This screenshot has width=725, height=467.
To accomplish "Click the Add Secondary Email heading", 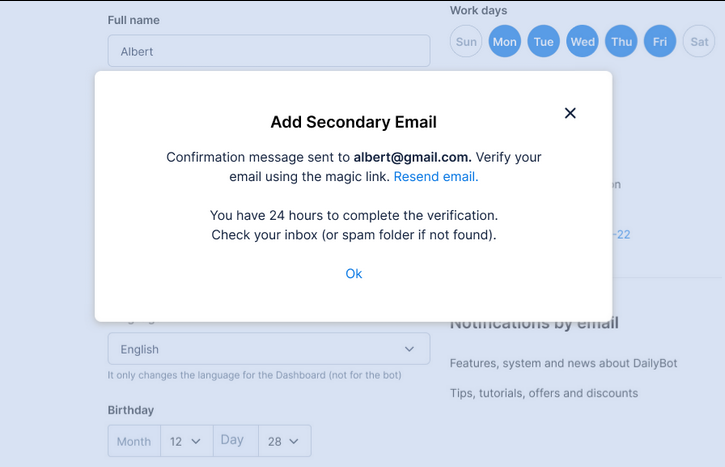I will pos(353,122).
